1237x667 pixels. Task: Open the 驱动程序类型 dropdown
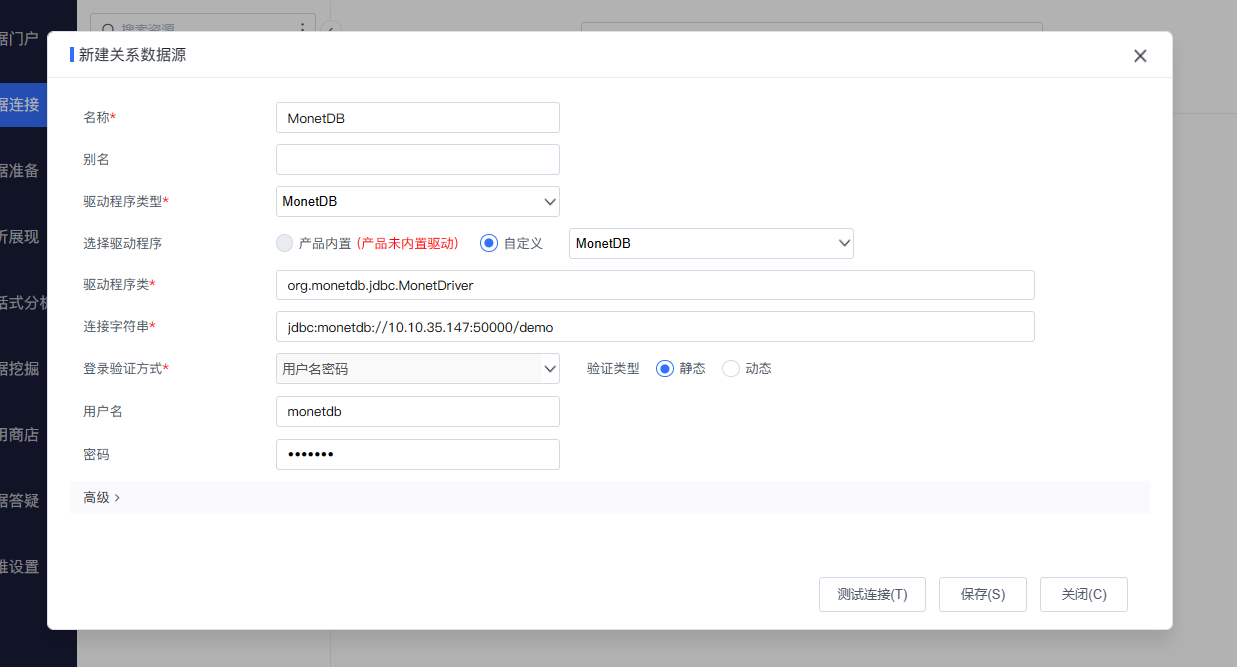[x=418, y=202]
